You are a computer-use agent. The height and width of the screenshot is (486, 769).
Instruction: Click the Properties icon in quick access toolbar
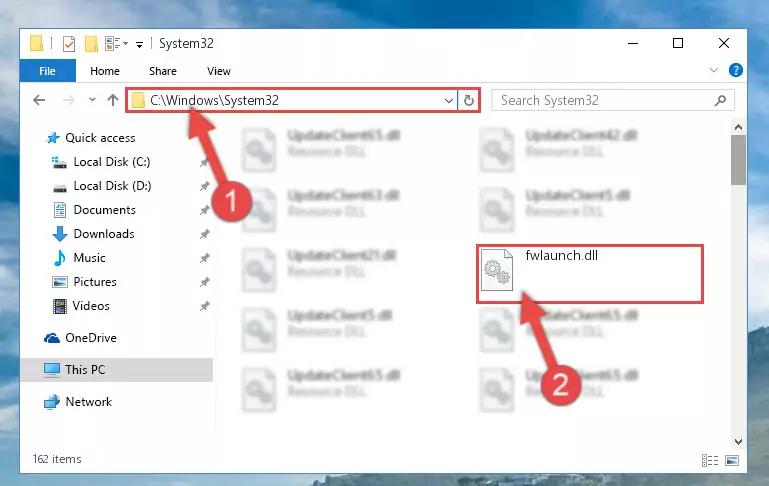[x=69, y=44]
